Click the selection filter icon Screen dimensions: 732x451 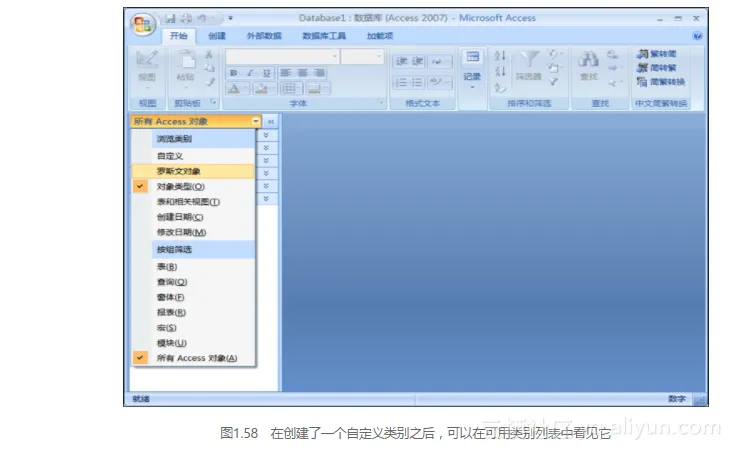pos(553,54)
